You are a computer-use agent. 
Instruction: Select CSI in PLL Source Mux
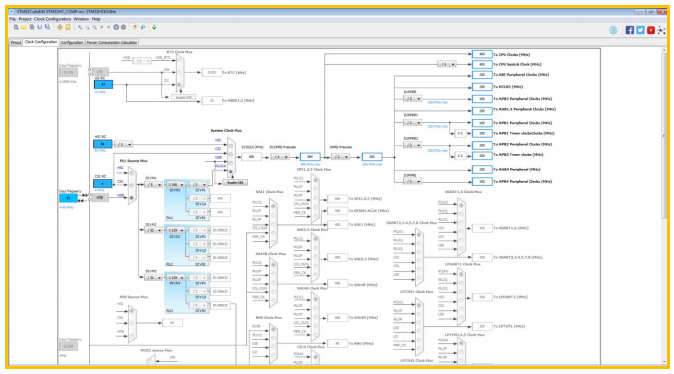[132, 186]
